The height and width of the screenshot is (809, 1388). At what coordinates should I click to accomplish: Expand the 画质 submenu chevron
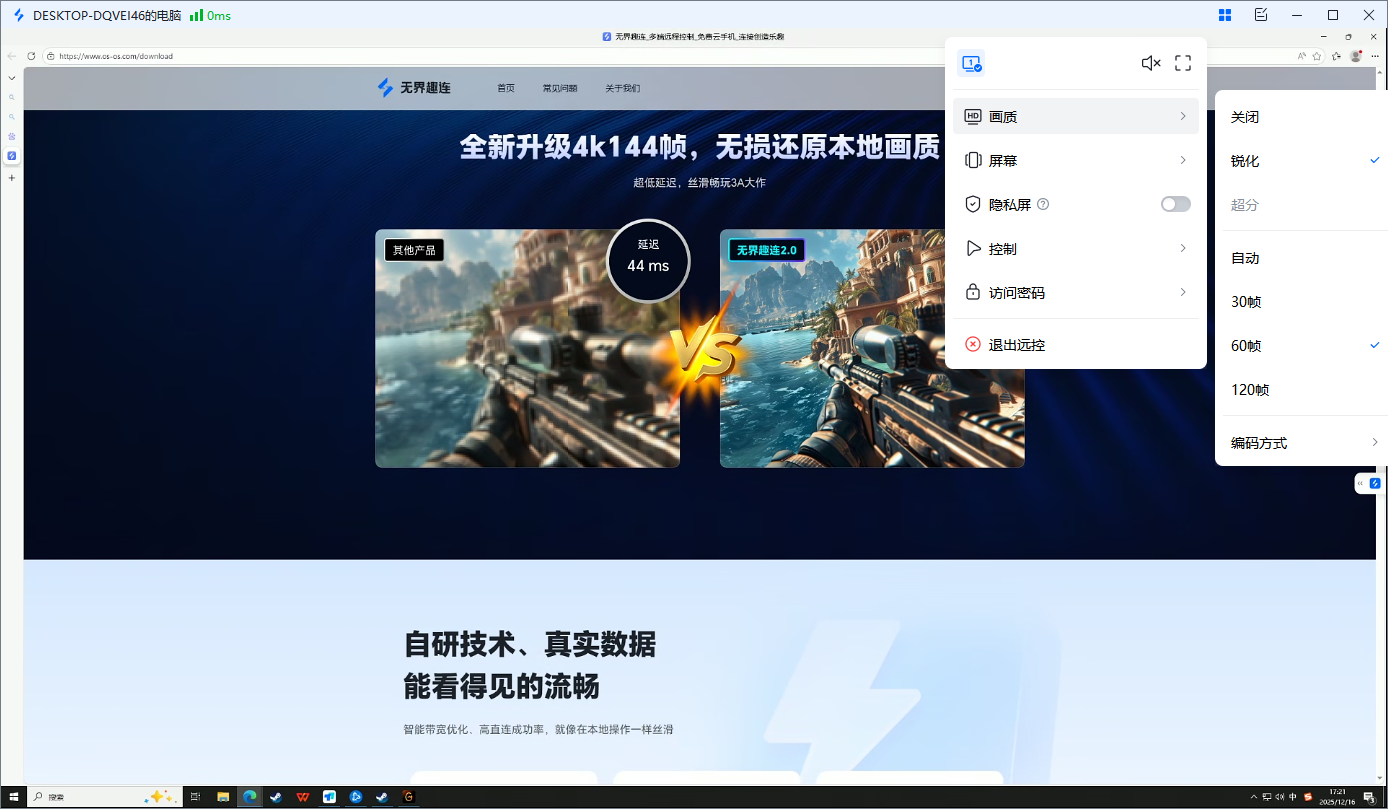tap(1182, 116)
